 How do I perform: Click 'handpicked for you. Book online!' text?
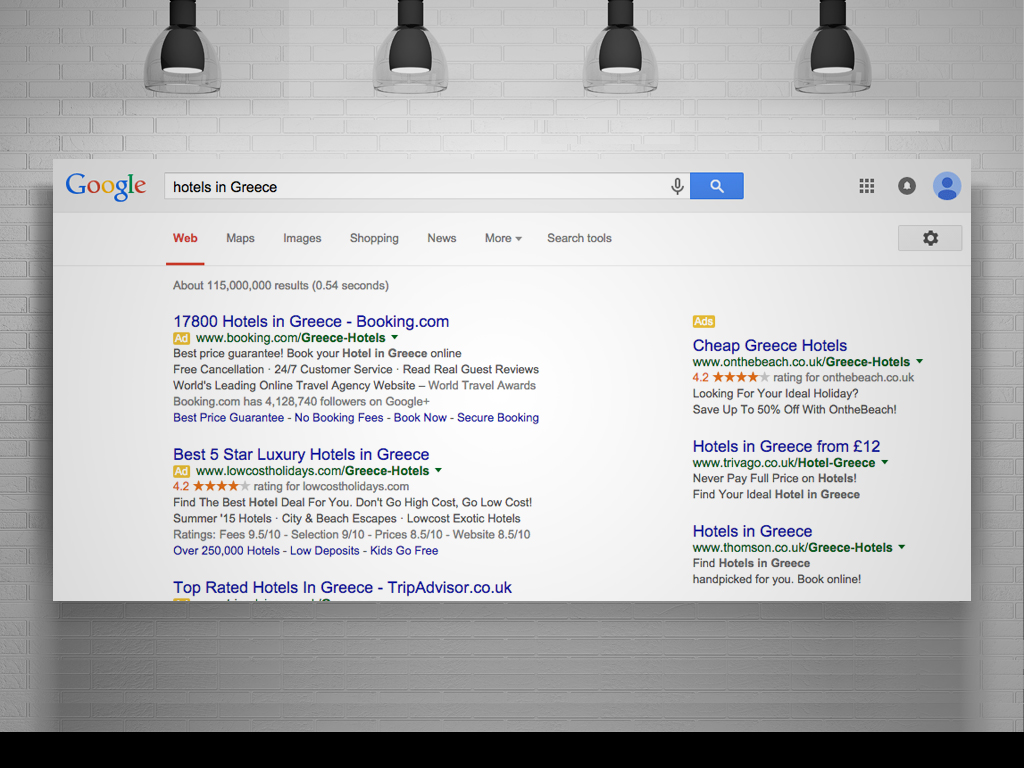click(776, 579)
